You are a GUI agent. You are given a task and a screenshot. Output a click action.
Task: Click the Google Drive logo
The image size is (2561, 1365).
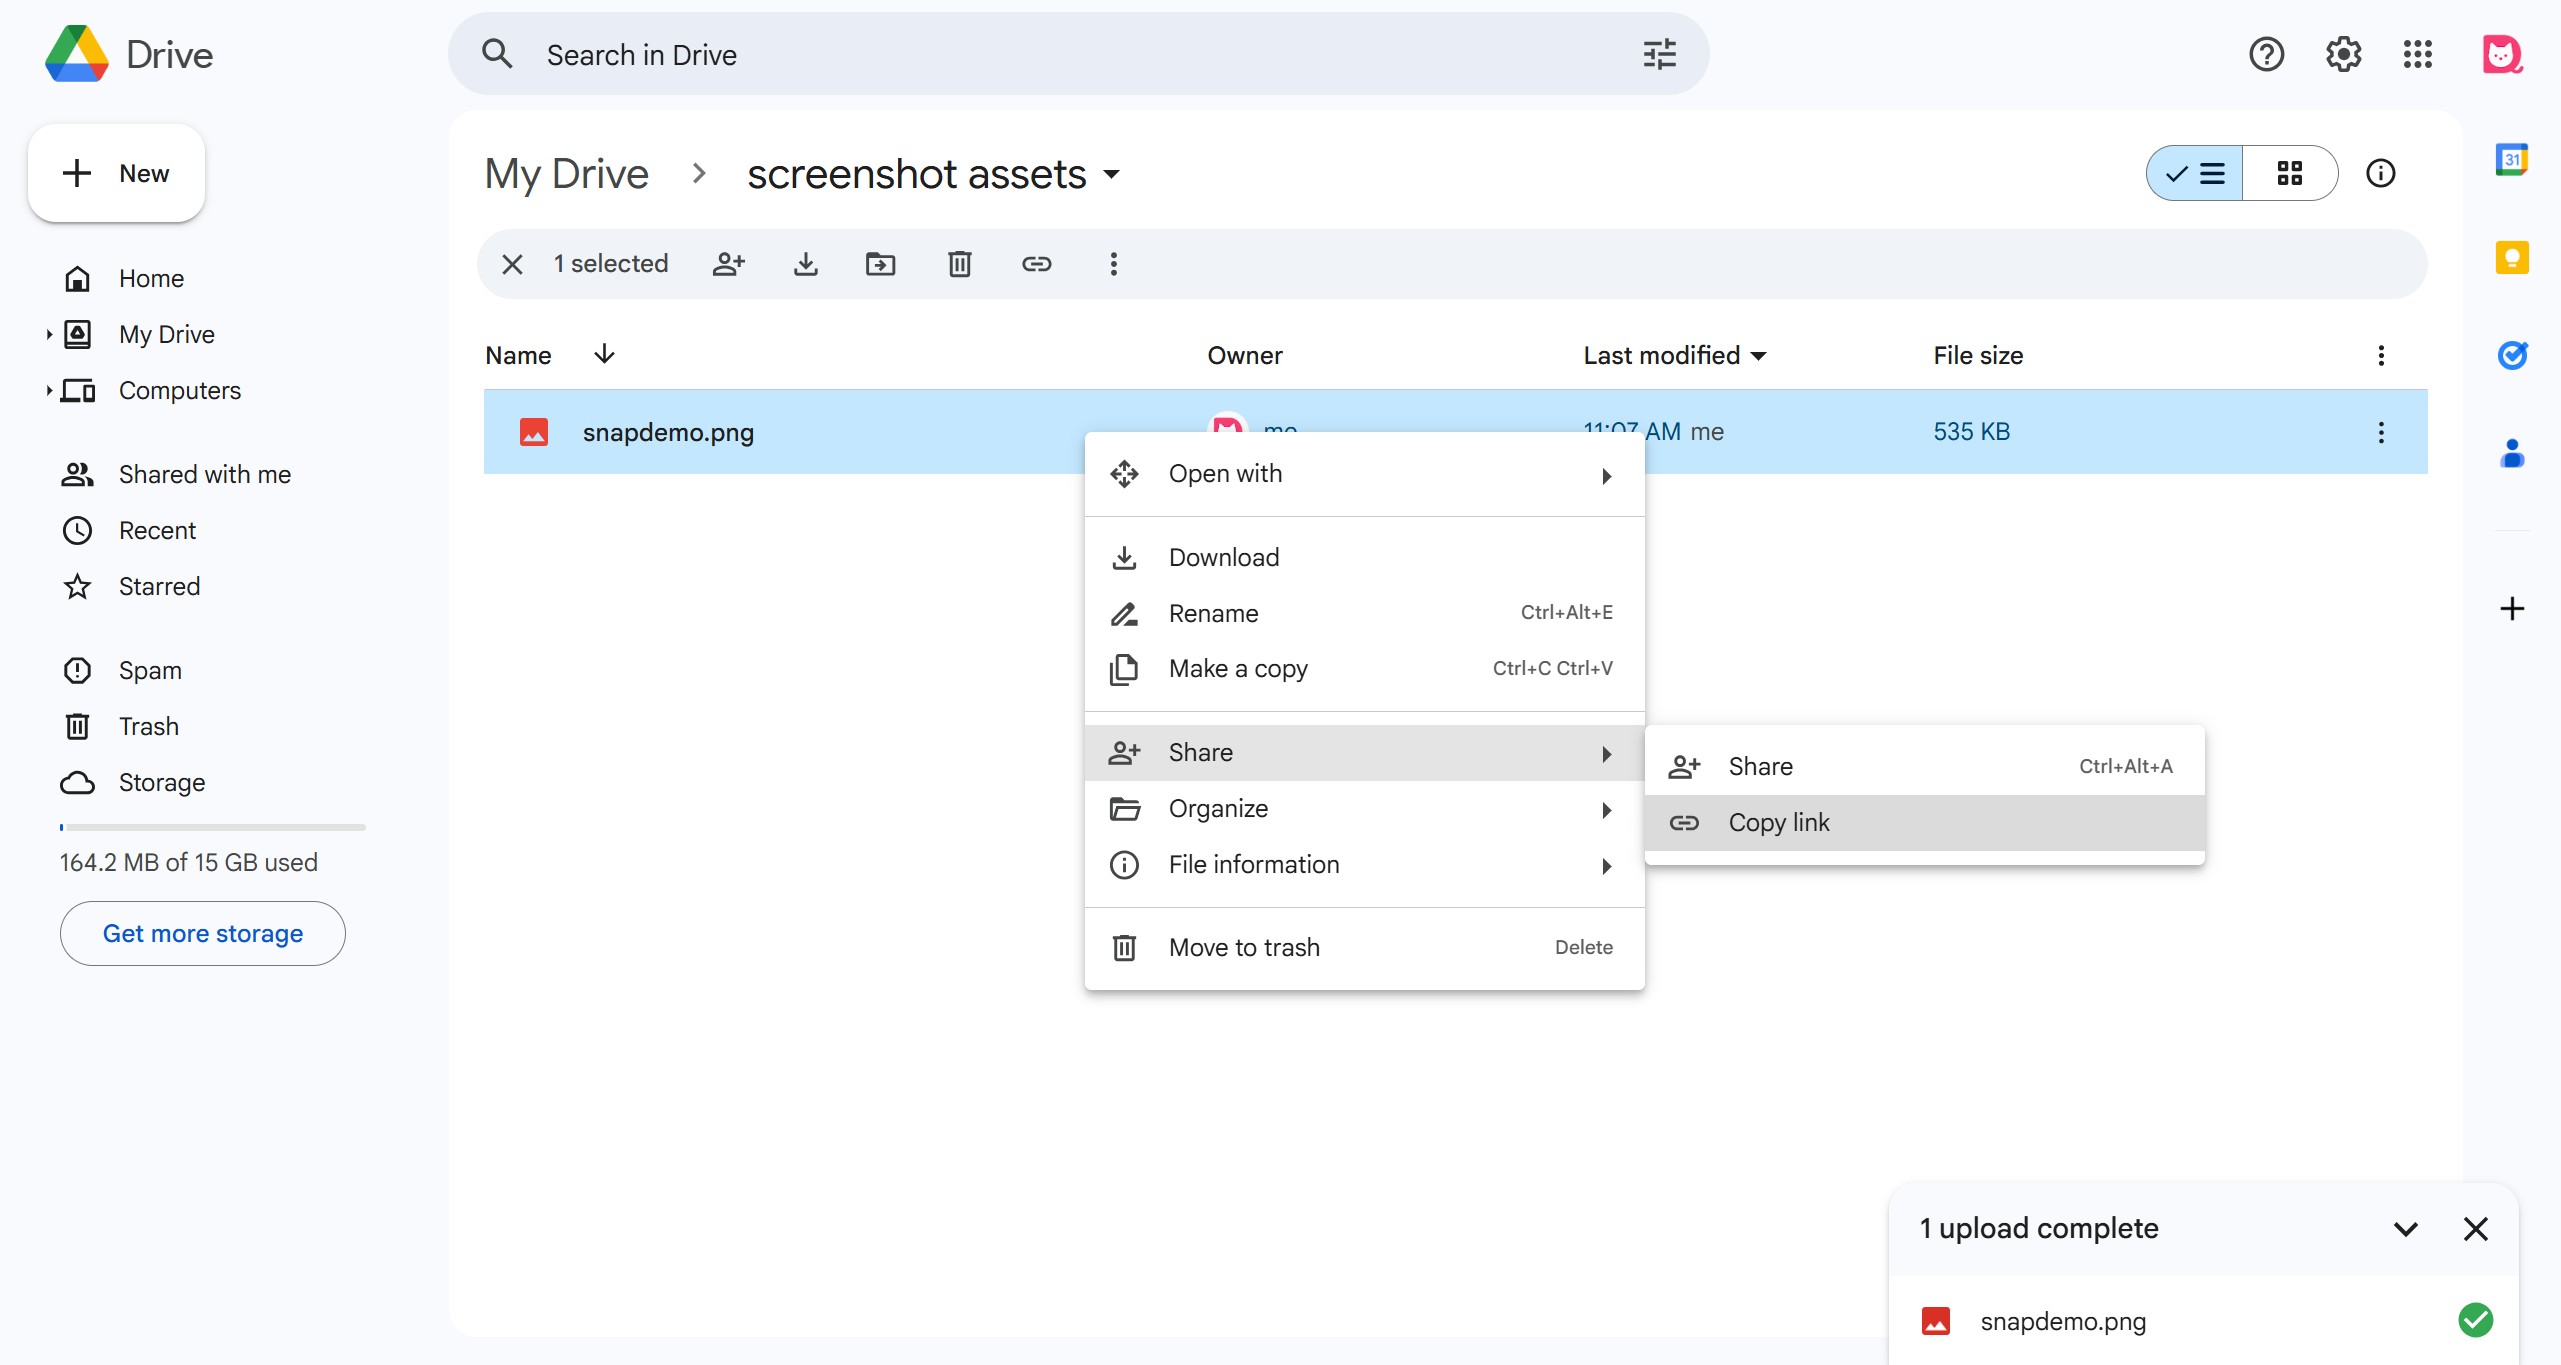77,54
